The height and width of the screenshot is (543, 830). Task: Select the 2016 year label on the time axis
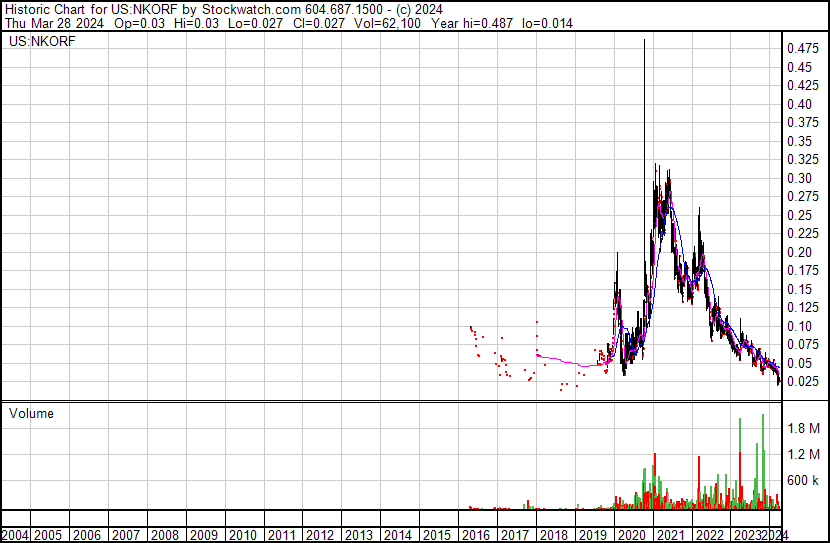476,535
